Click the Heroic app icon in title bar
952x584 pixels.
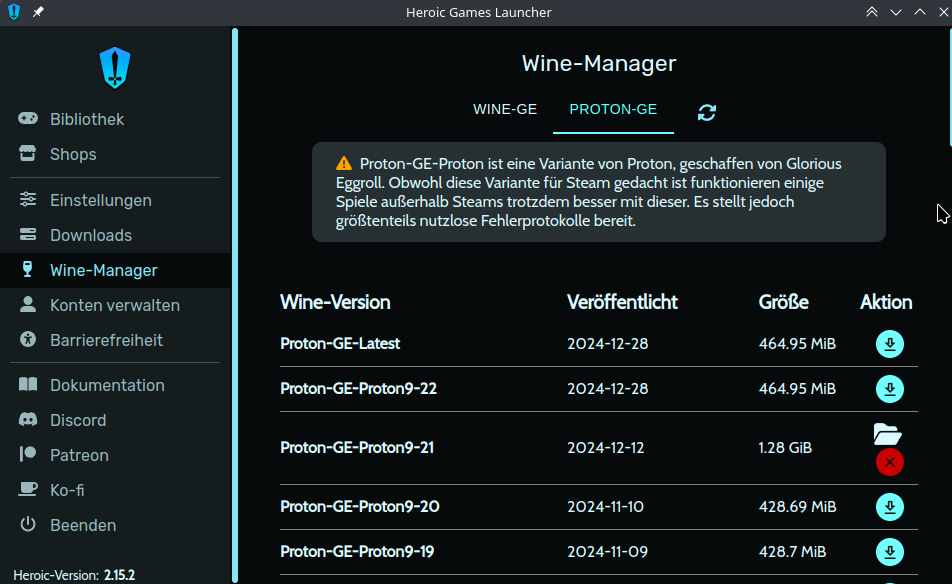point(14,12)
